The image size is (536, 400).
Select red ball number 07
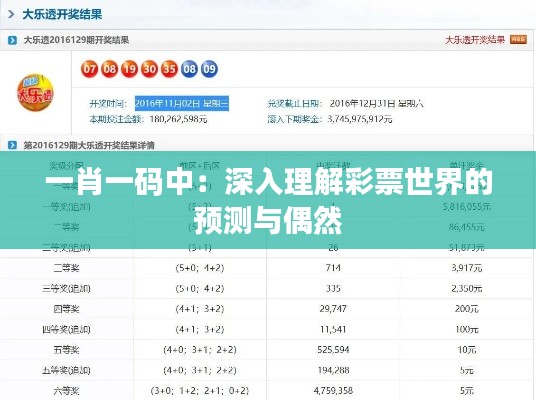pyautogui.click(x=90, y=69)
